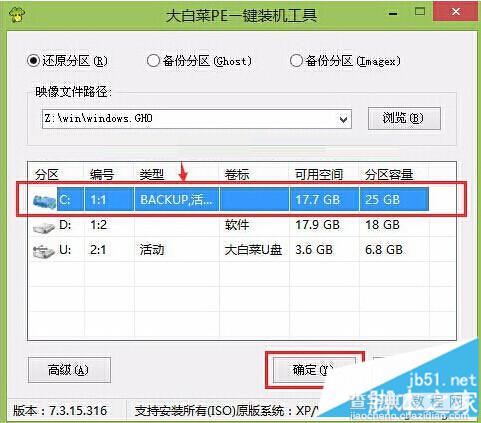The width and height of the screenshot is (481, 423).
Task: Click the 高级 (A) advanced button
Action: (69, 370)
